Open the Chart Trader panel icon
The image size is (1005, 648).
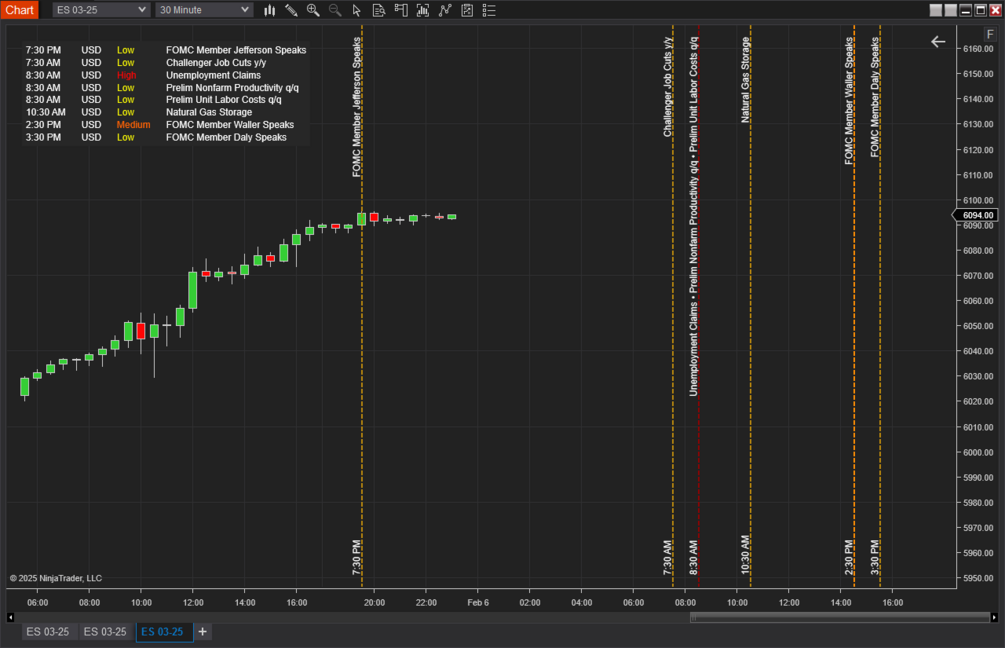(401, 10)
